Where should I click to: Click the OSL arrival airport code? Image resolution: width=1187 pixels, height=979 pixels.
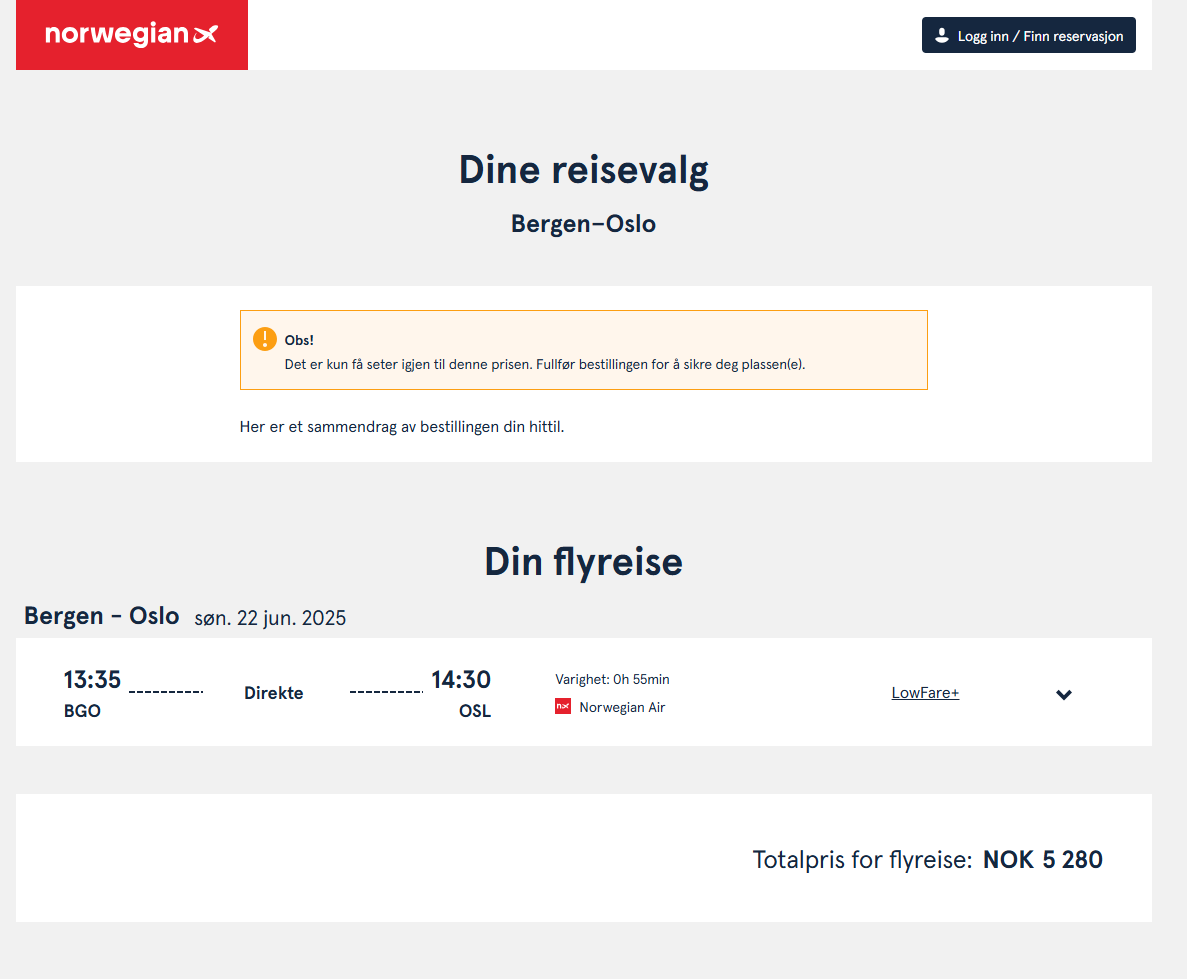[x=475, y=712]
